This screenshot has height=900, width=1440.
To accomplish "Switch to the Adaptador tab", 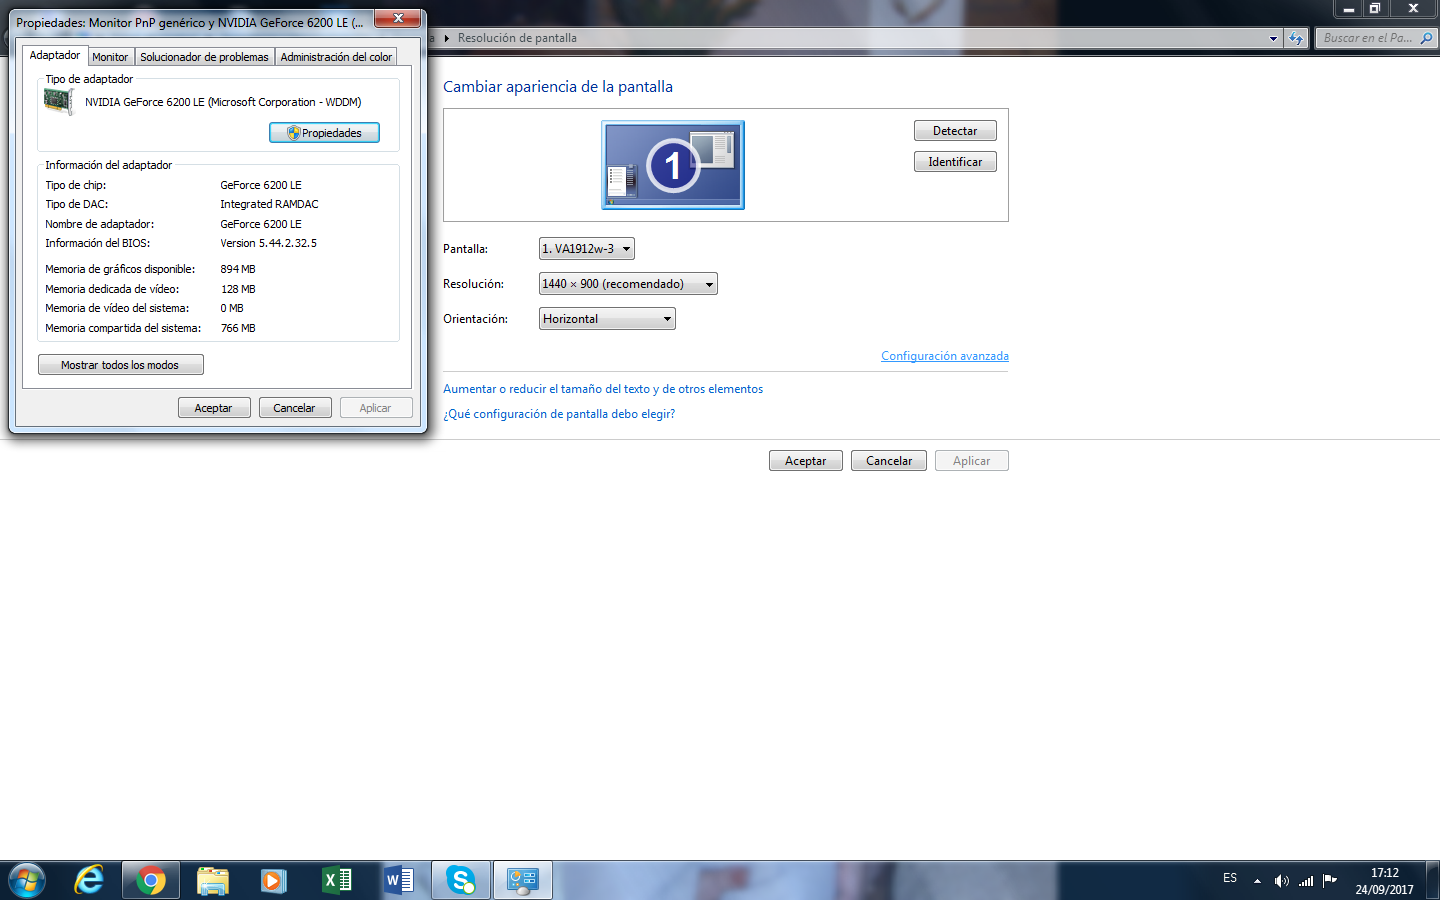I will click(x=55, y=56).
